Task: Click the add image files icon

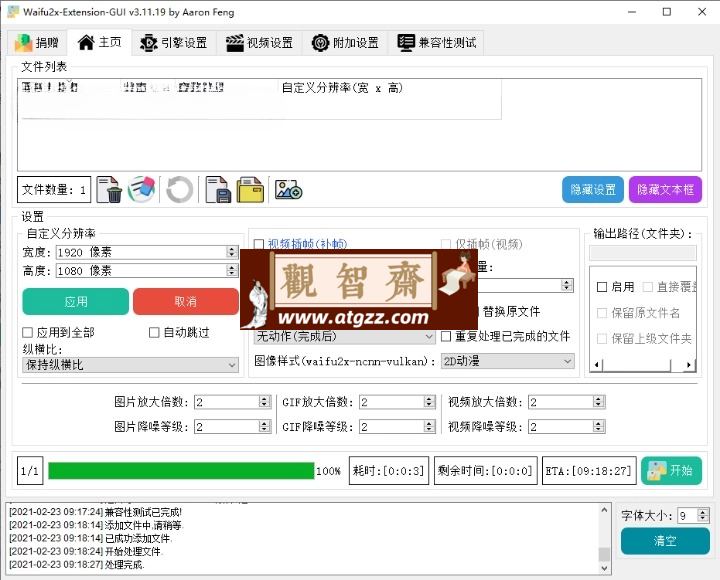Action: point(288,190)
